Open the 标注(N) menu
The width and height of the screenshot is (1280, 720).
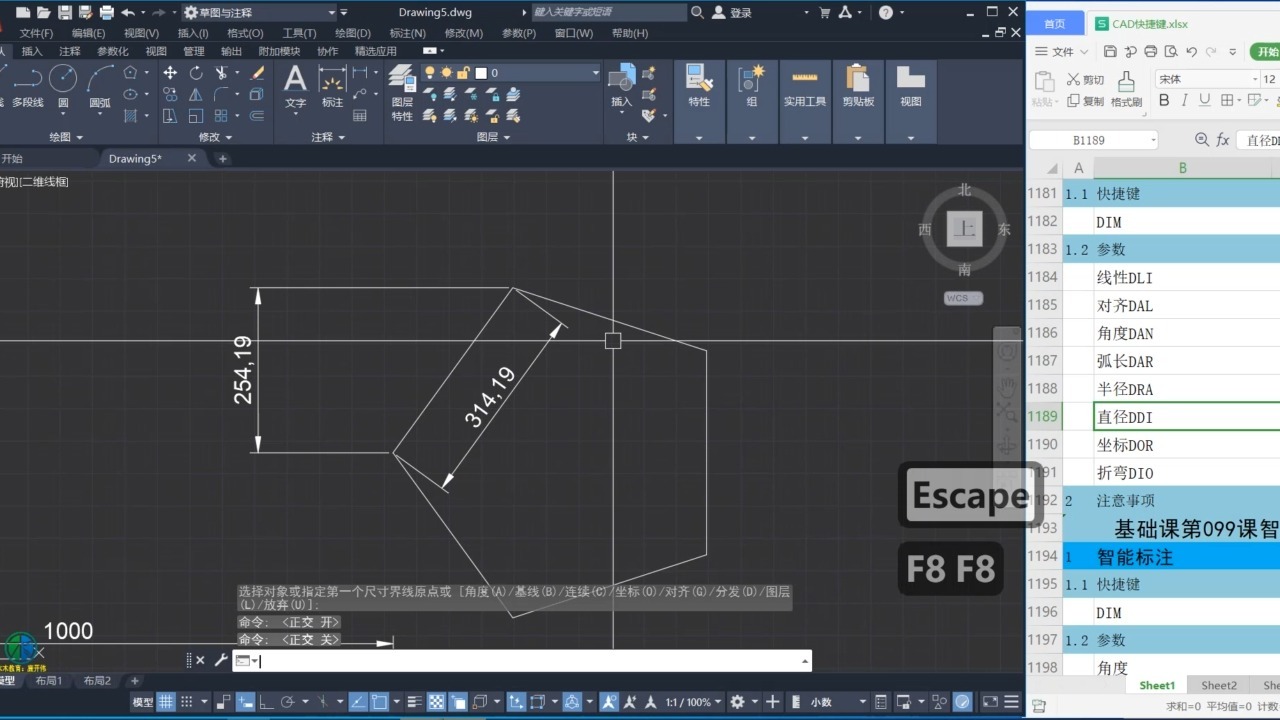[x=407, y=33]
